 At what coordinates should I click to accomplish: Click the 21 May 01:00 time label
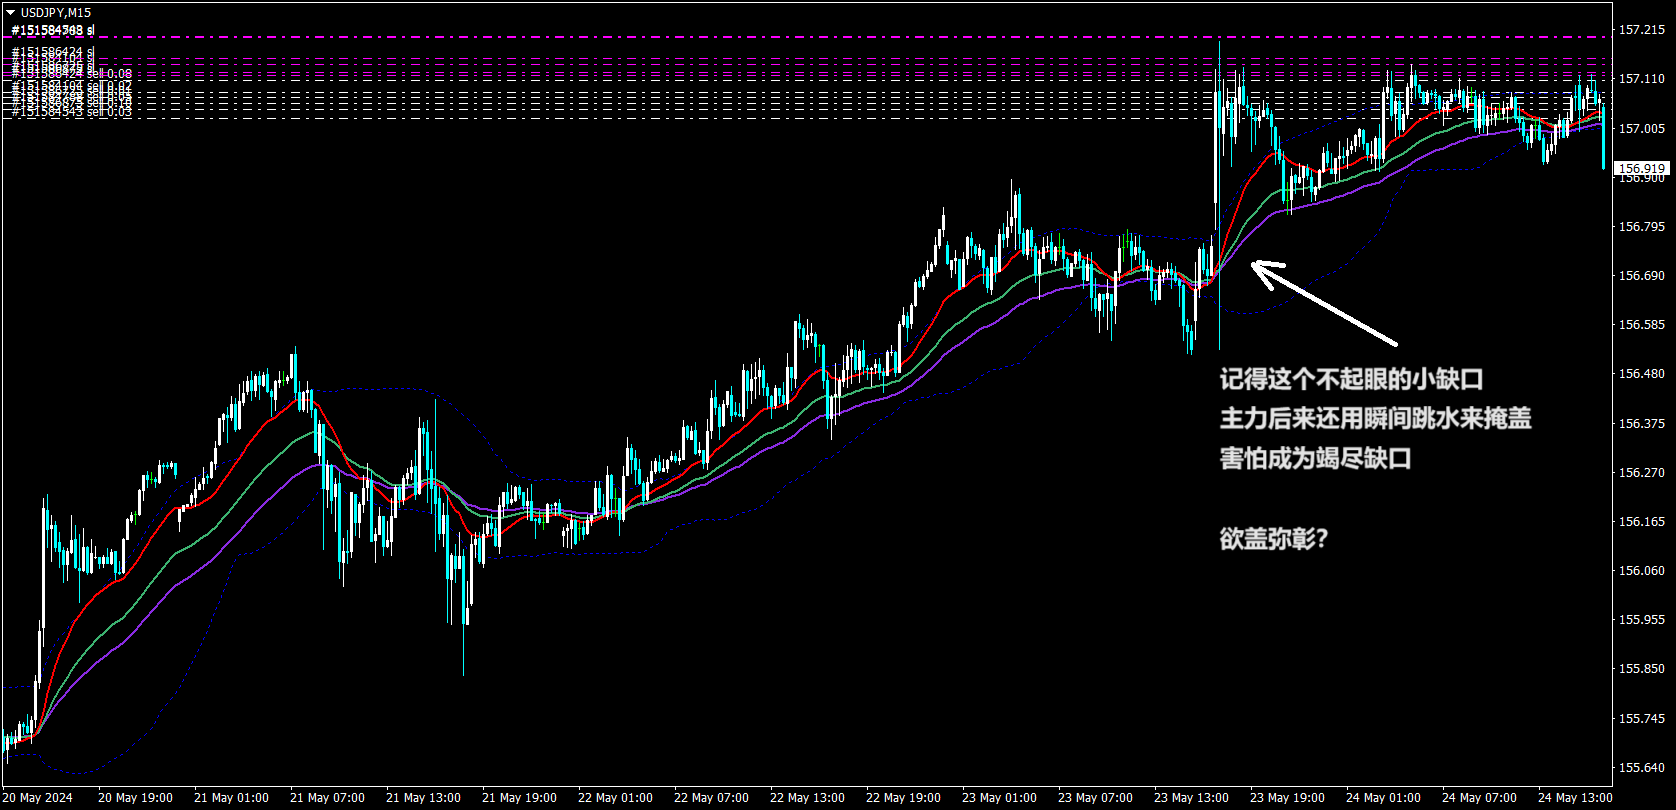(x=232, y=798)
